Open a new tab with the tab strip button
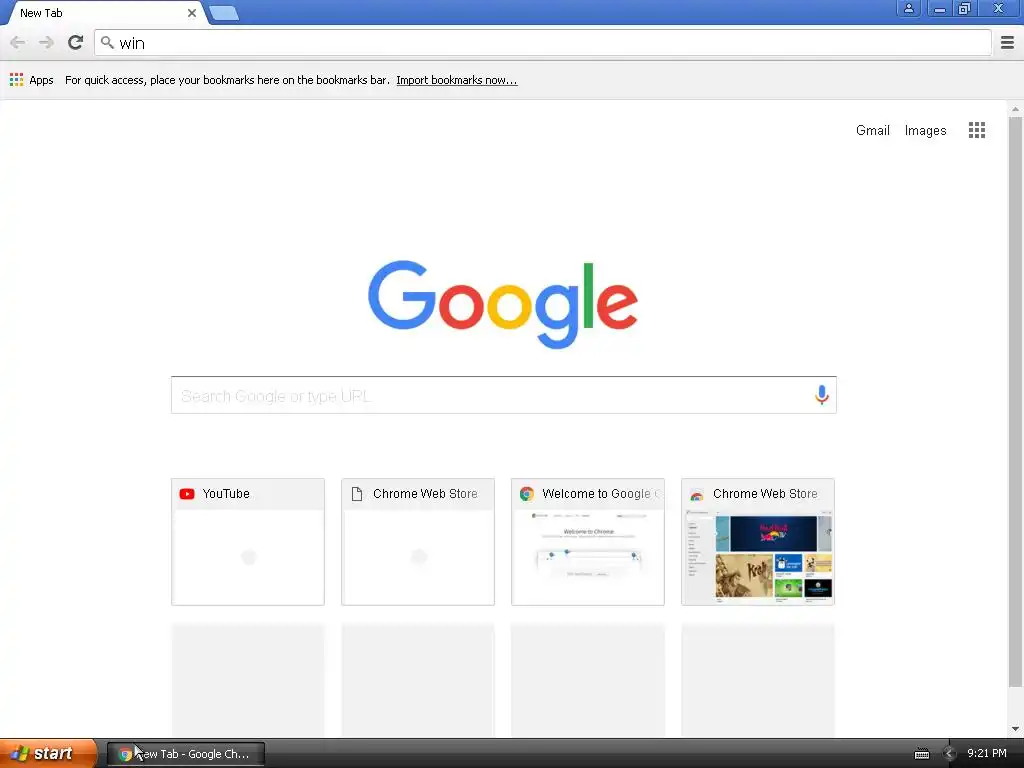The height and width of the screenshot is (768, 1024). coord(224,13)
